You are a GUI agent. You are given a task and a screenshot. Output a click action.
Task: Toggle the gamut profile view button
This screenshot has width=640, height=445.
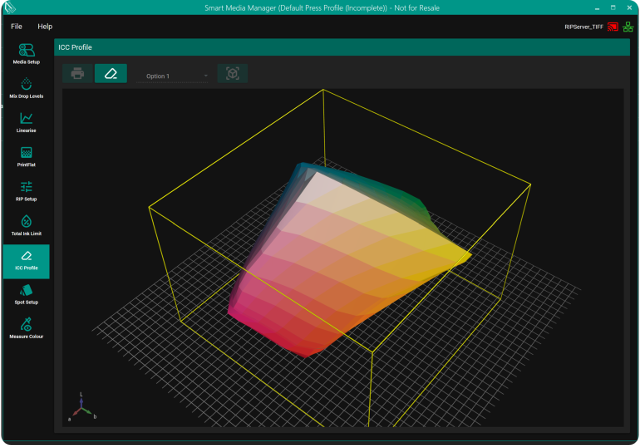[x=110, y=74]
